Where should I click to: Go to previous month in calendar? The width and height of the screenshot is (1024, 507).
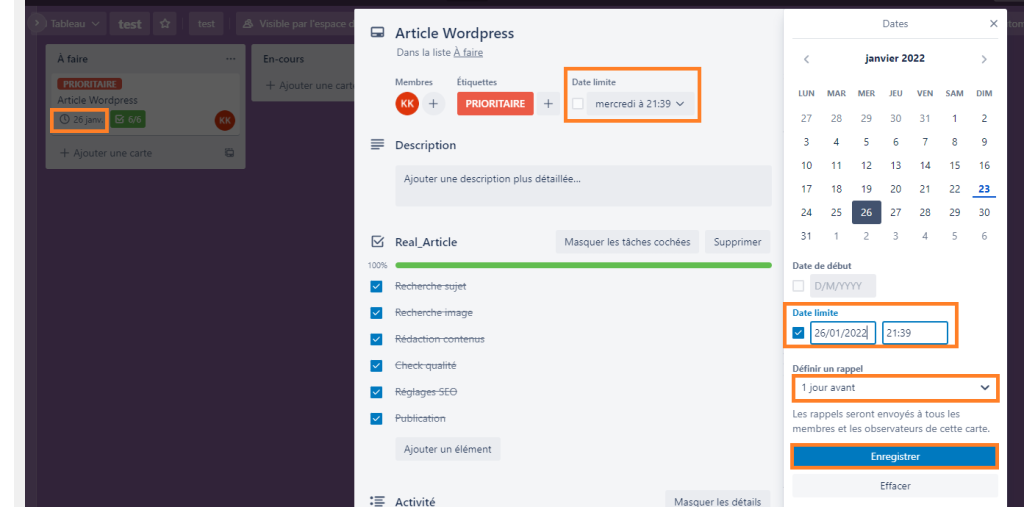[x=807, y=59]
